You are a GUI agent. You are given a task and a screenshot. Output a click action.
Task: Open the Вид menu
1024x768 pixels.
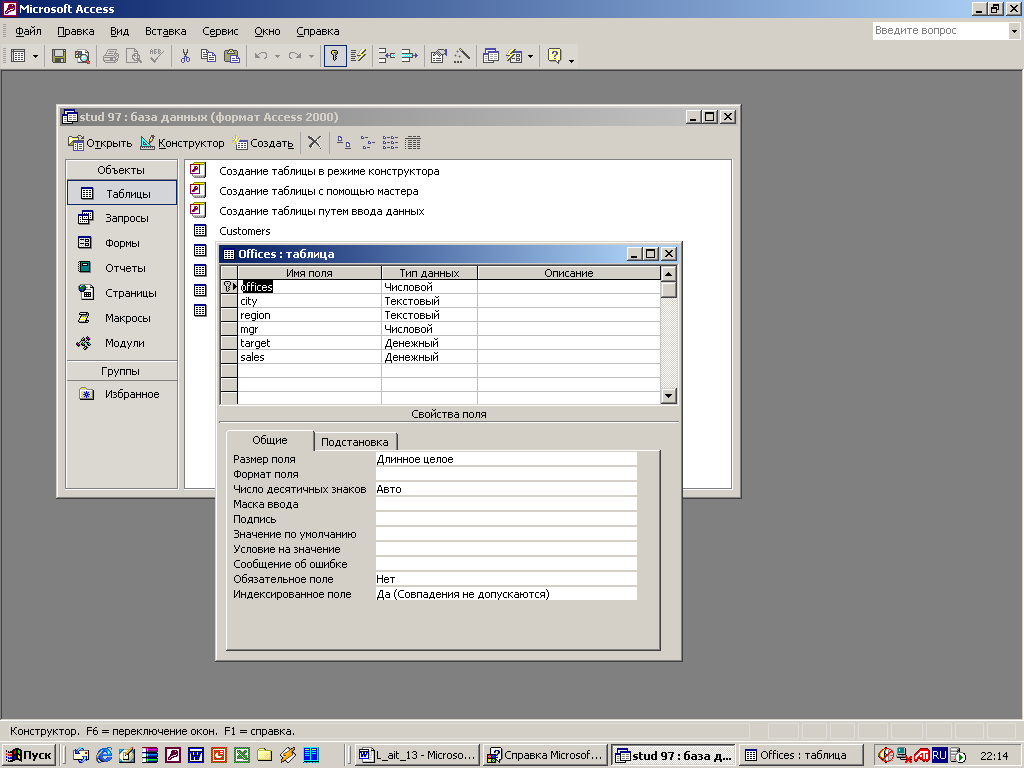(120, 31)
